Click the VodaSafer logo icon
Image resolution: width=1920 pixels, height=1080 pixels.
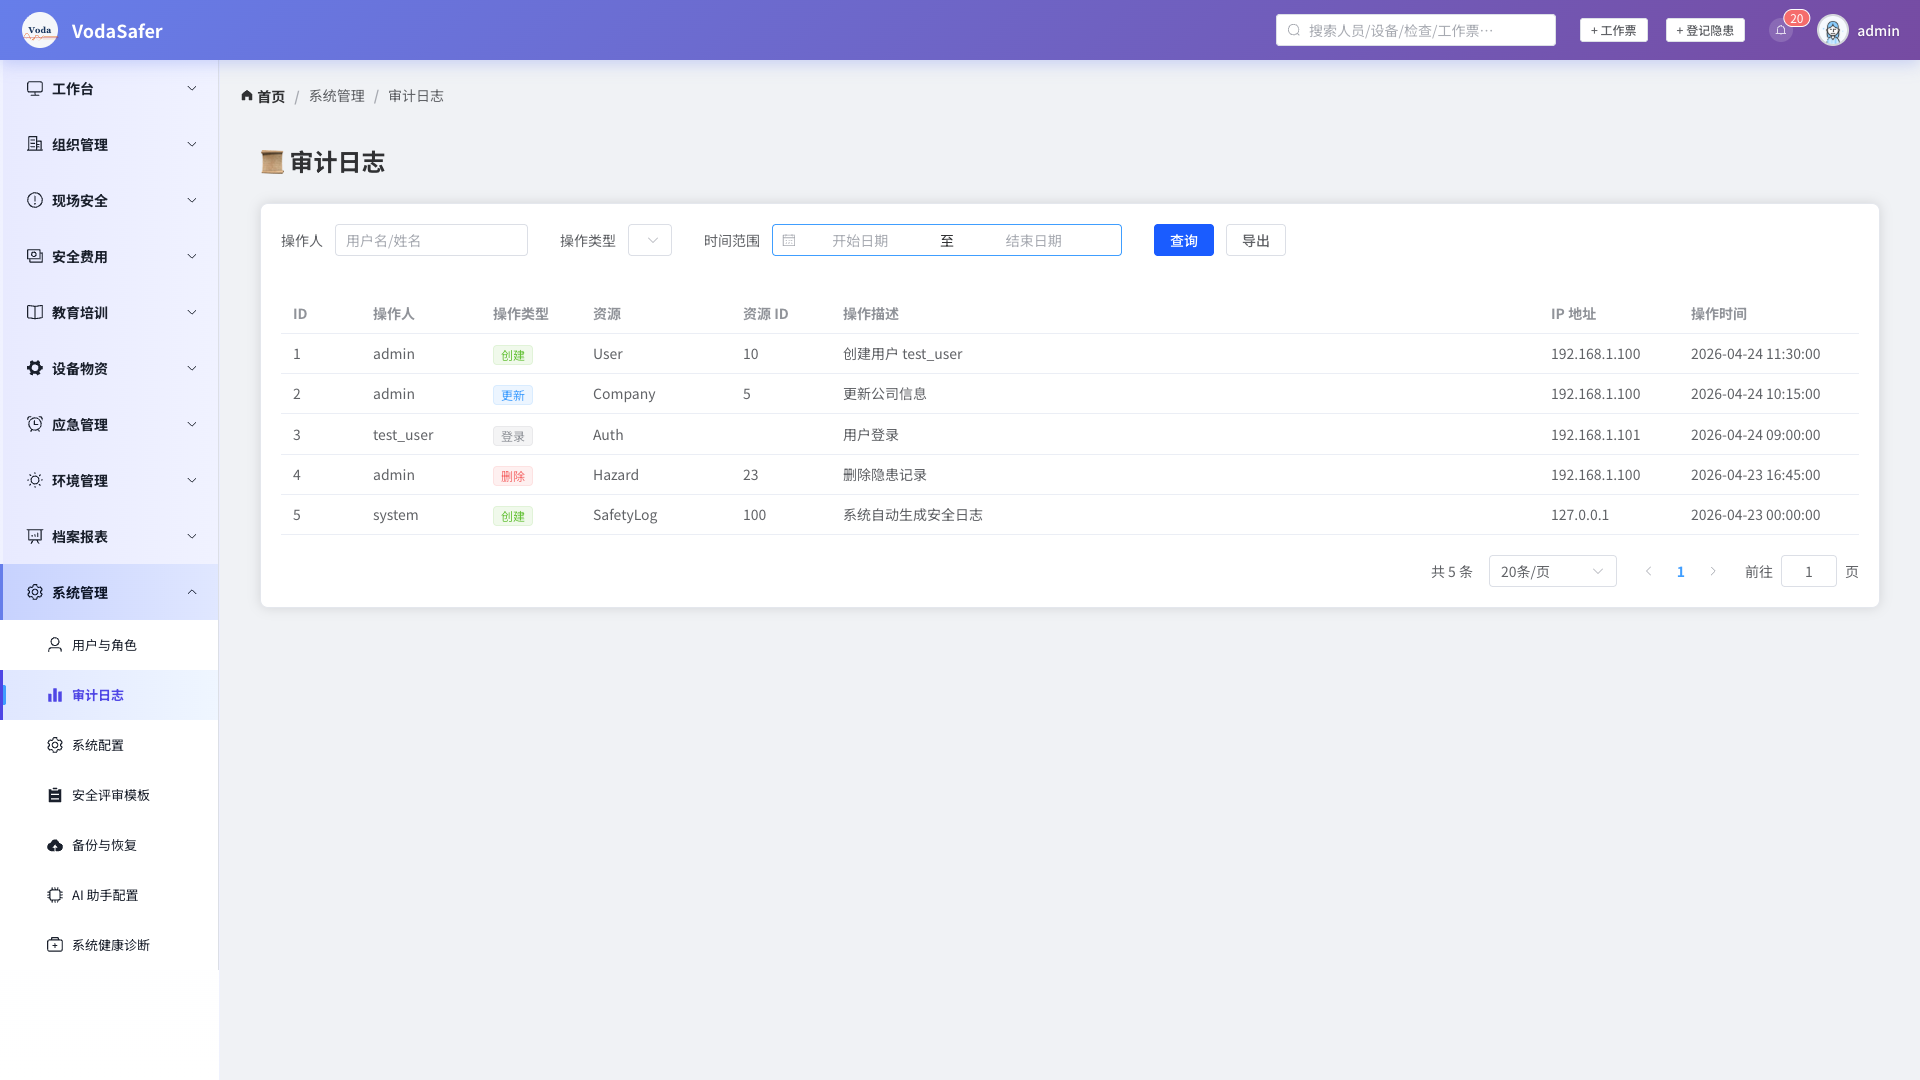[40, 30]
